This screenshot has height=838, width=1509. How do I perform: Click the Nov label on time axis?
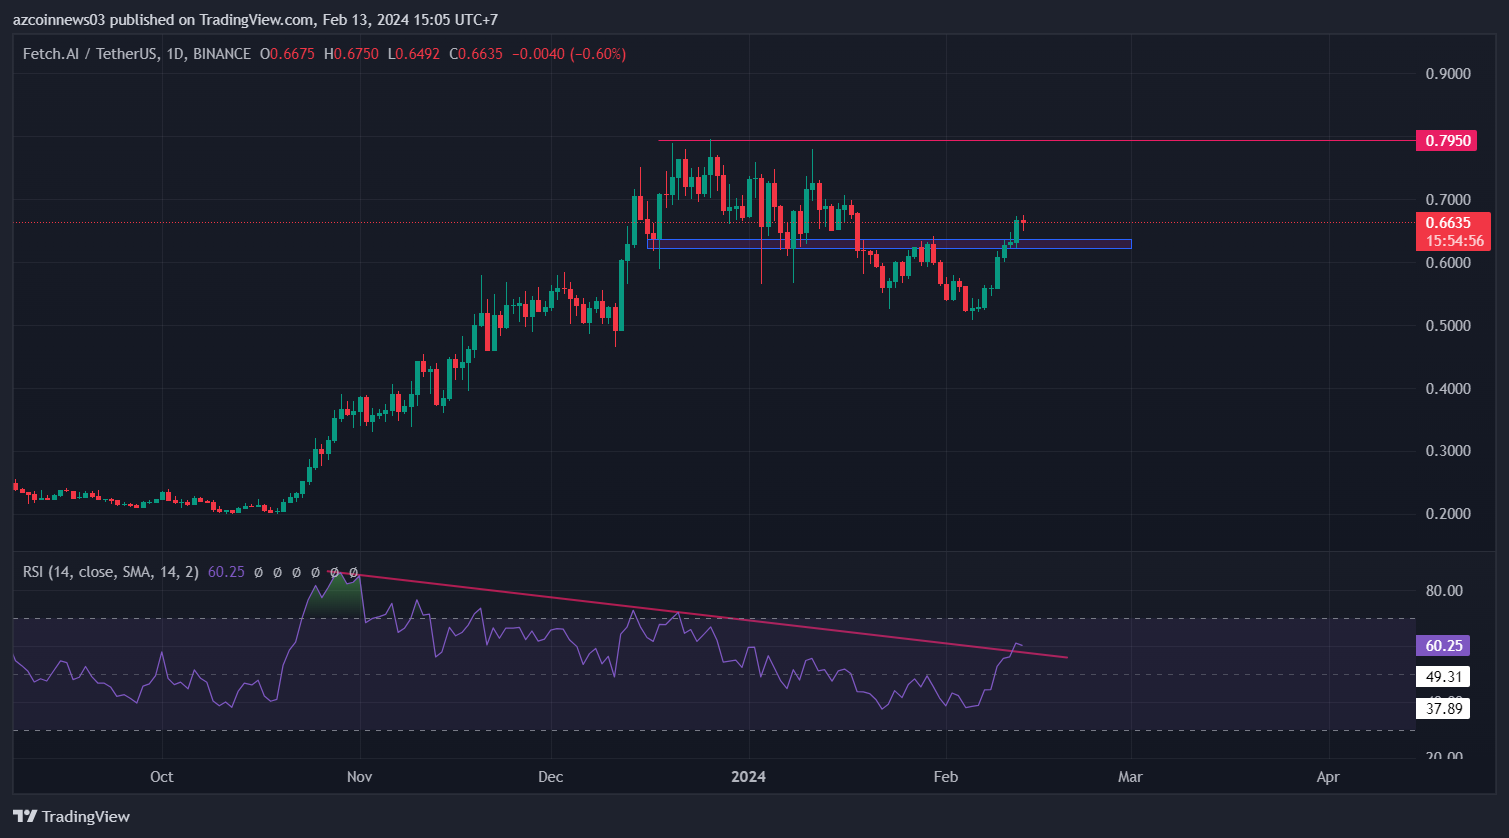point(360,777)
